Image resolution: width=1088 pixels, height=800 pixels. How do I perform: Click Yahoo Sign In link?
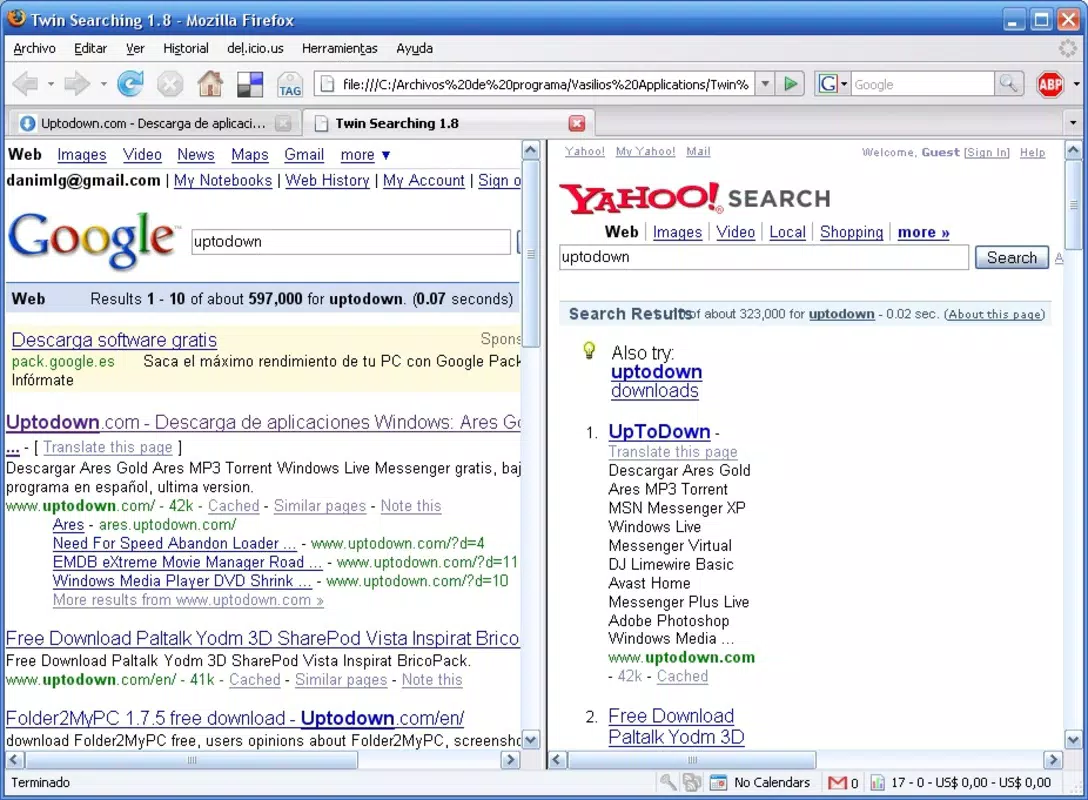pos(987,152)
